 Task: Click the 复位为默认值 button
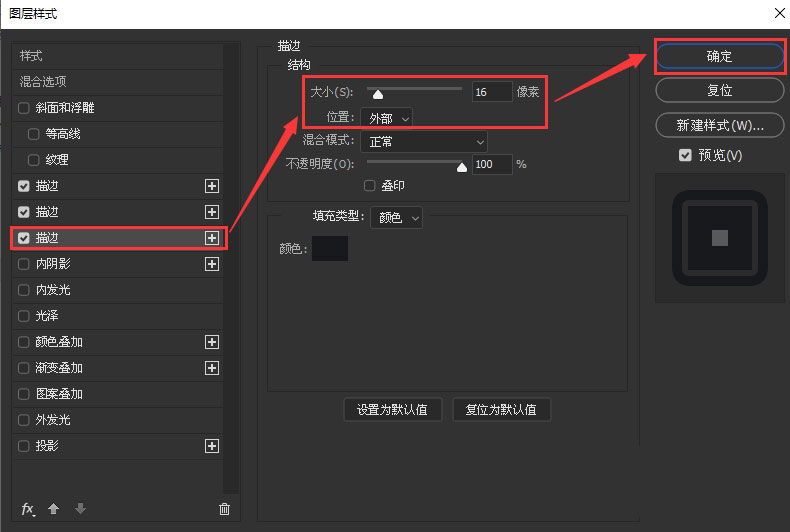point(501,410)
